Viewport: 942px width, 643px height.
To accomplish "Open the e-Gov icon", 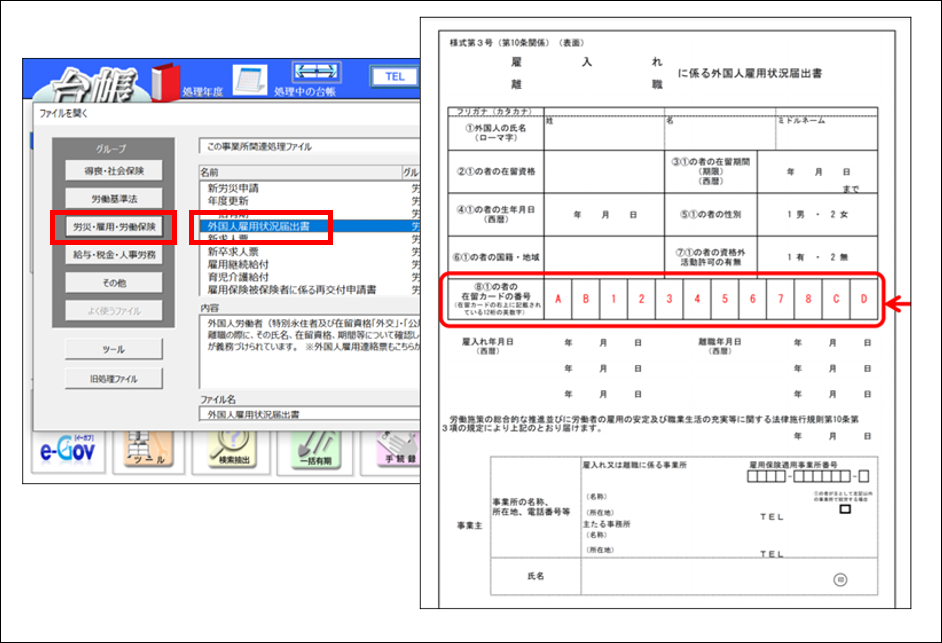I will (x=67, y=451).
